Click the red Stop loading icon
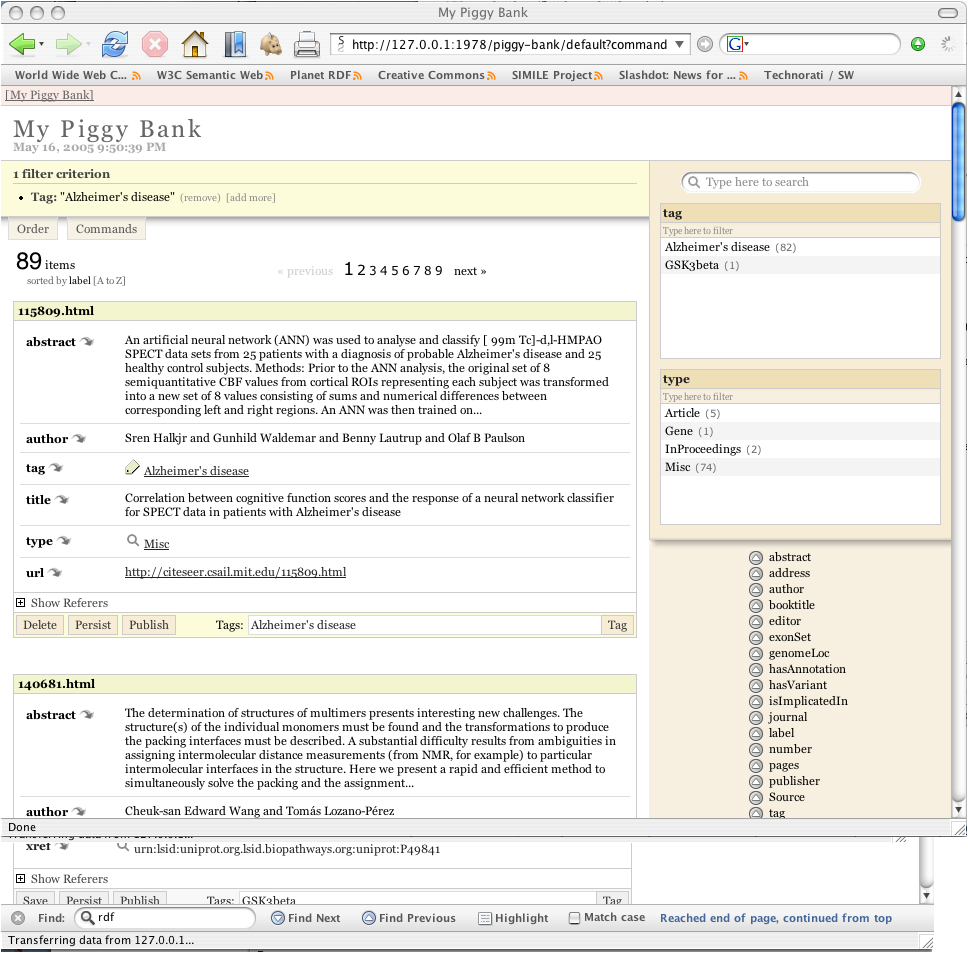 (x=154, y=44)
